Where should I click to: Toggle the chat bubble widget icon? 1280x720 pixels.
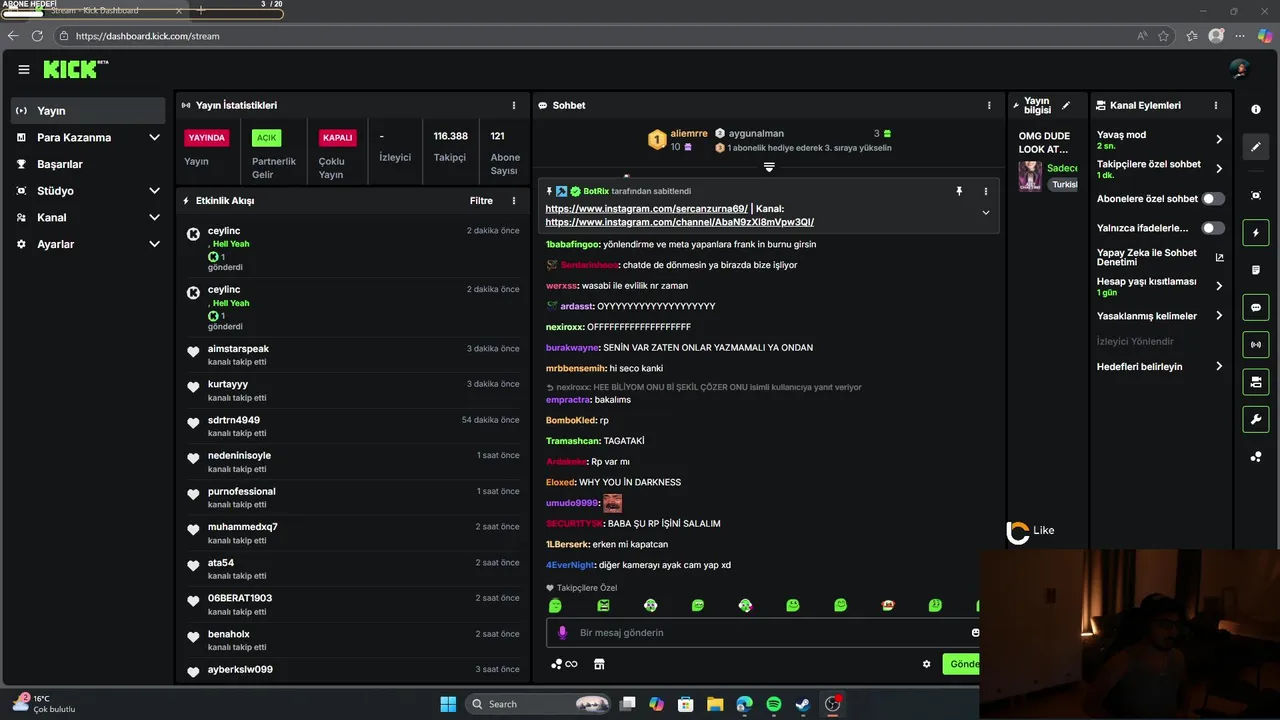pyautogui.click(x=1256, y=307)
